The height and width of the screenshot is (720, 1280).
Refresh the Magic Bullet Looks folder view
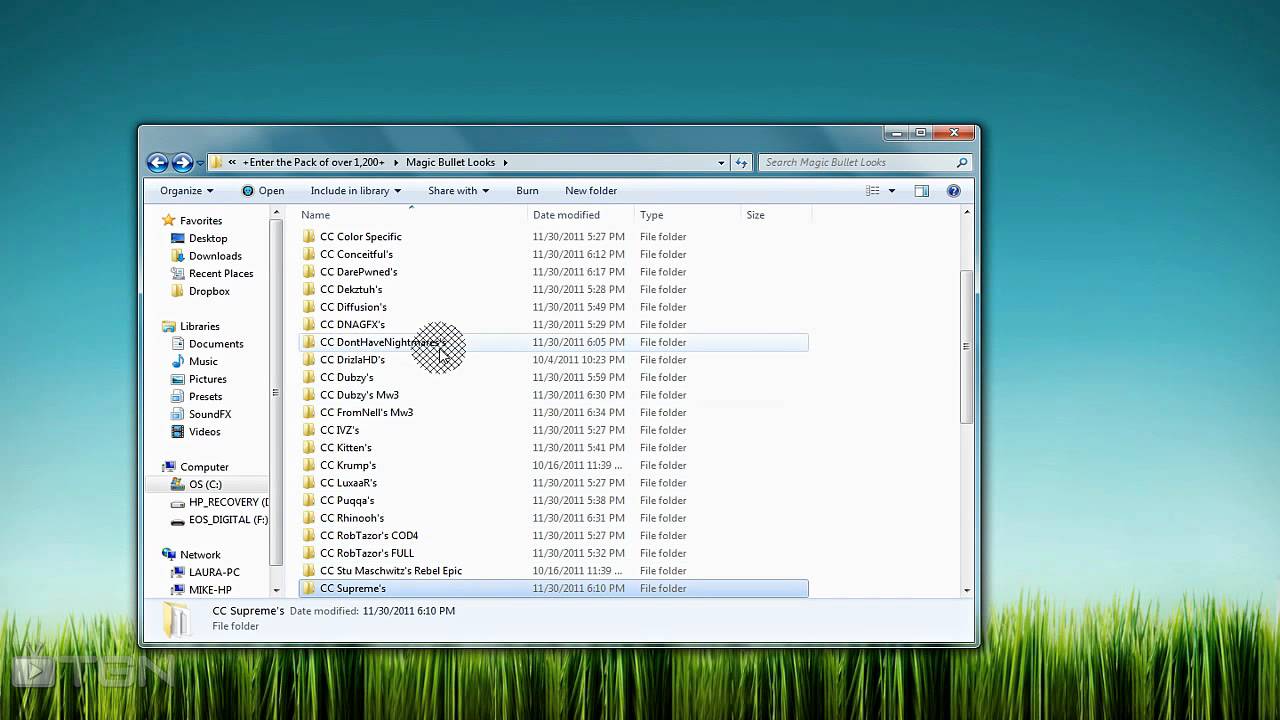coord(741,162)
